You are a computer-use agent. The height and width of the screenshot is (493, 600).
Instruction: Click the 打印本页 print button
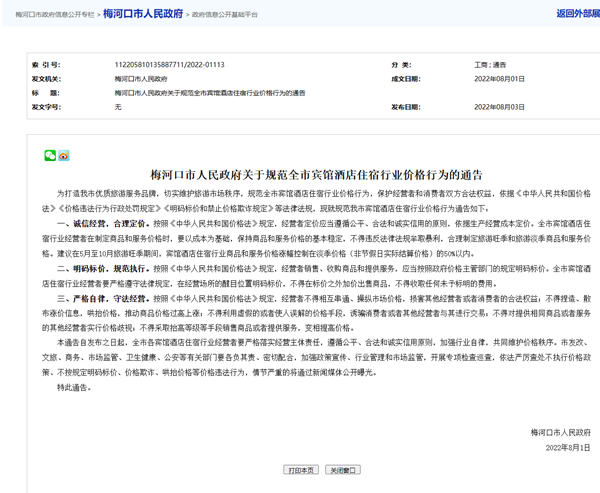pos(301,470)
